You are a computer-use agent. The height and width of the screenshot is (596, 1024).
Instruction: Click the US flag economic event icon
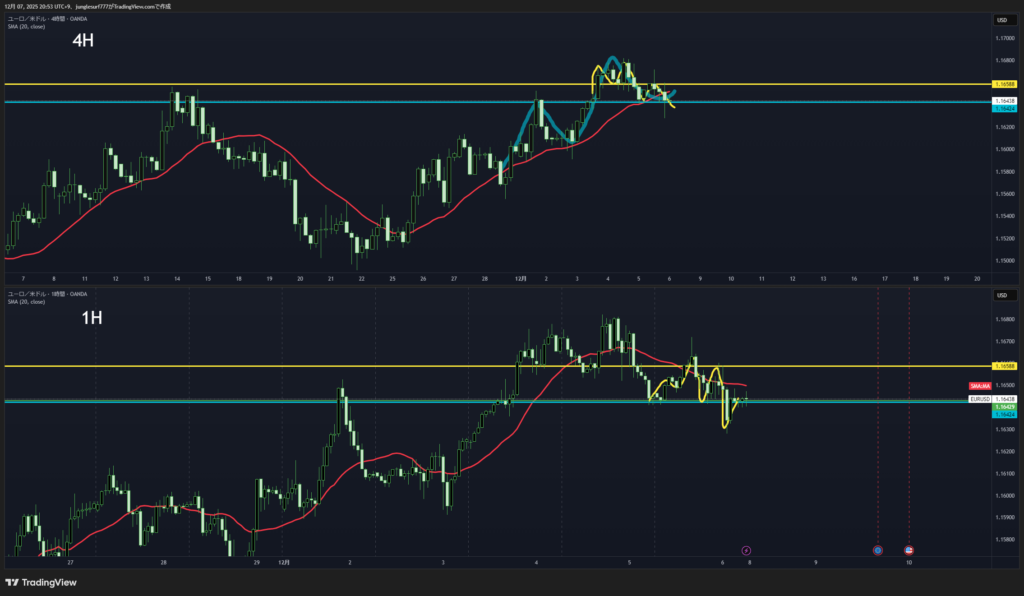pyautogui.click(x=909, y=550)
